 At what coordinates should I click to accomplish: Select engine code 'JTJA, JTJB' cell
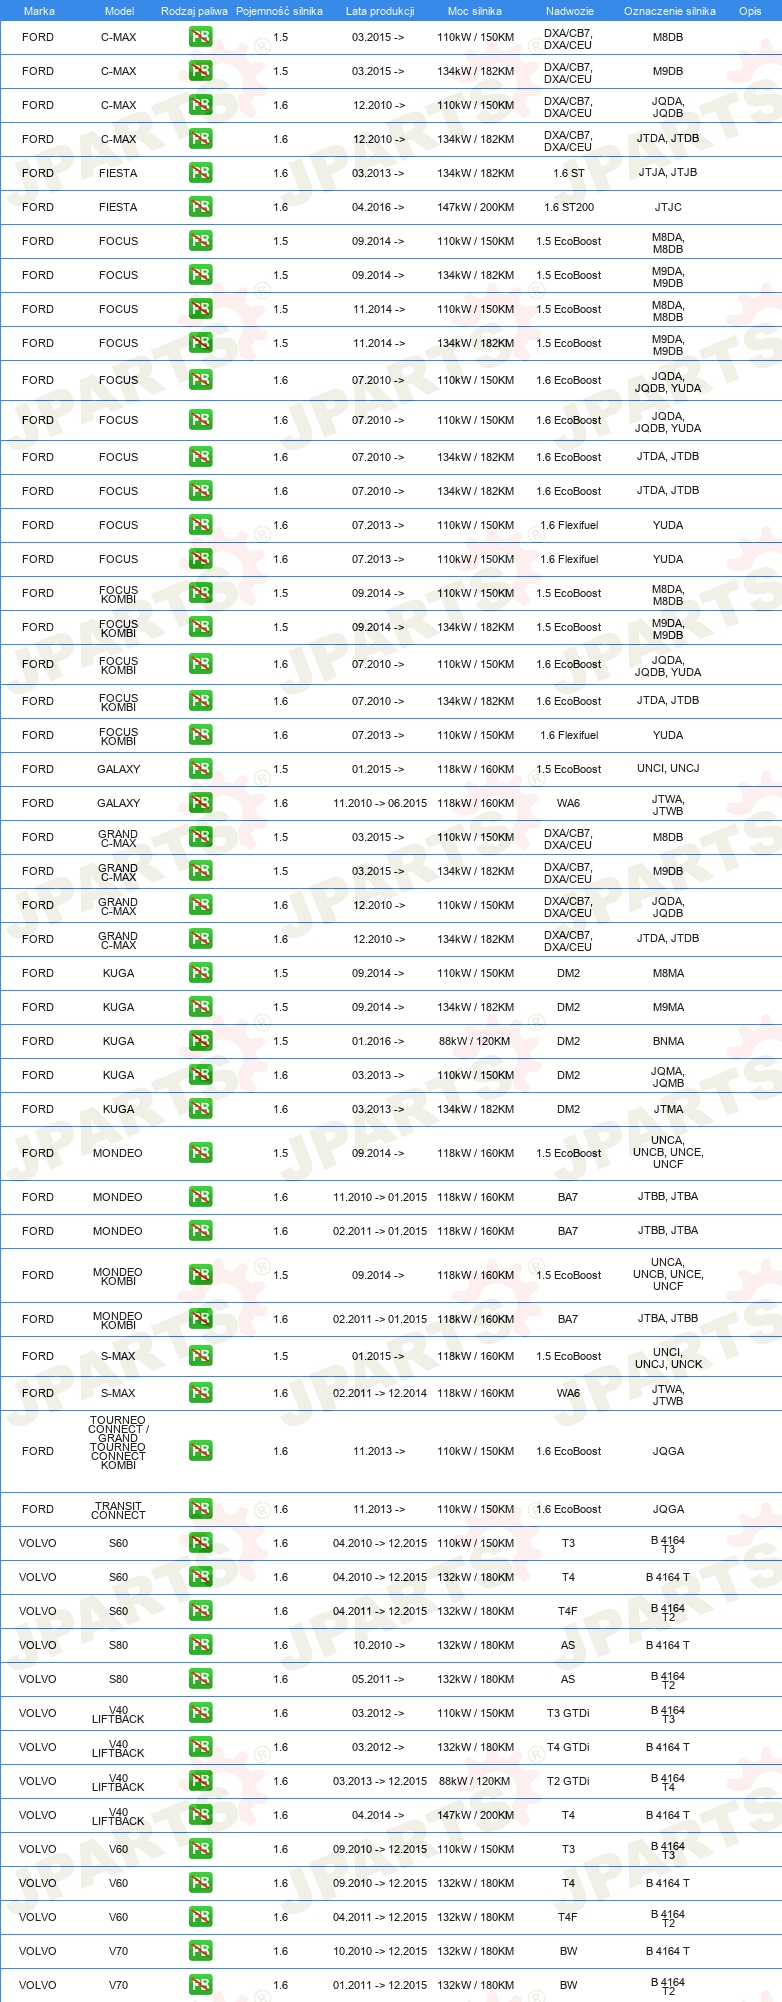[x=668, y=173]
